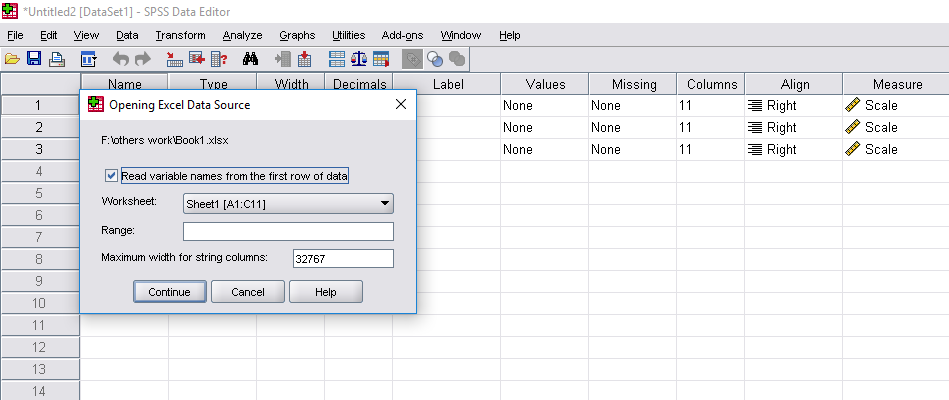Click the SPSS title bar application icon

point(10,11)
